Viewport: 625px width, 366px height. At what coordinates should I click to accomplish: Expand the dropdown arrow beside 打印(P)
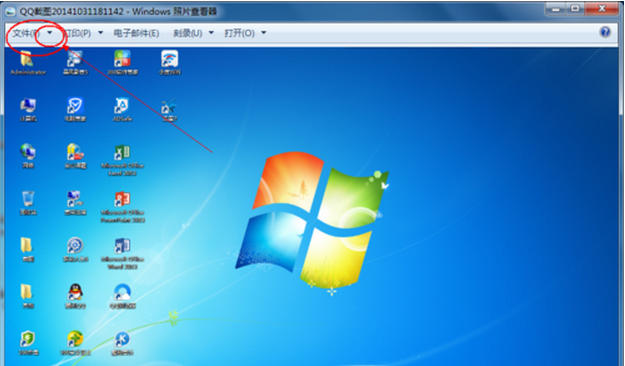tap(100, 33)
